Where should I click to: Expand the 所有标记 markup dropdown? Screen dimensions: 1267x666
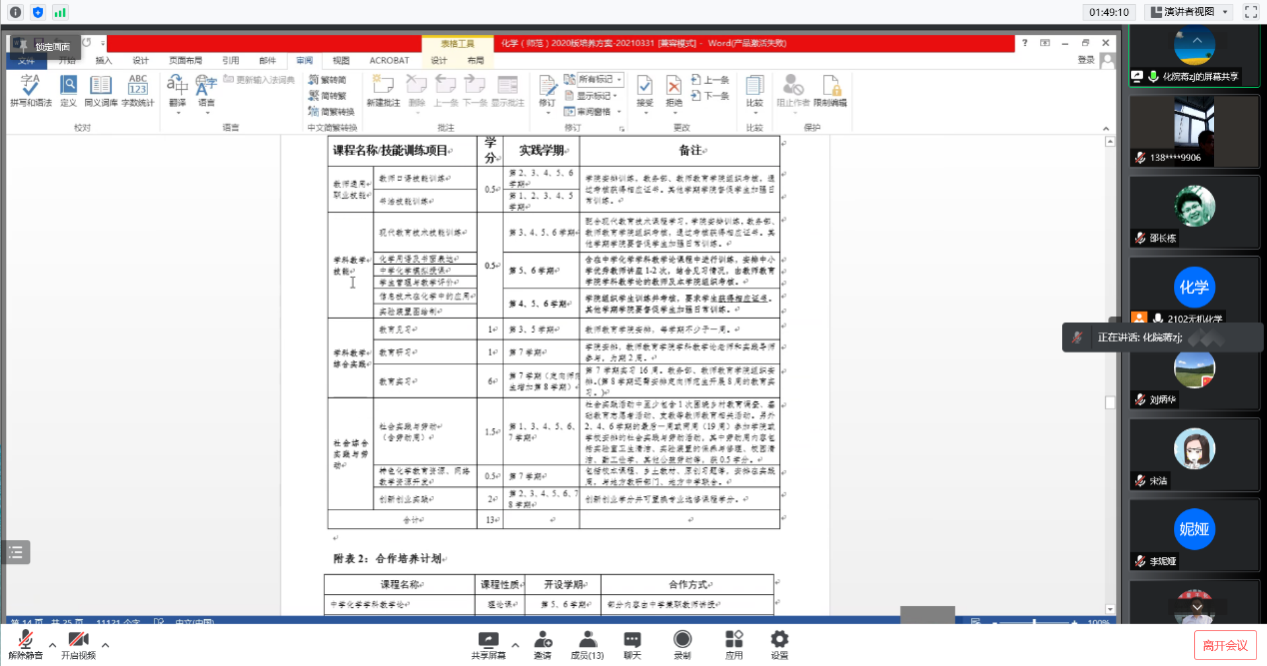[x=600, y=79]
